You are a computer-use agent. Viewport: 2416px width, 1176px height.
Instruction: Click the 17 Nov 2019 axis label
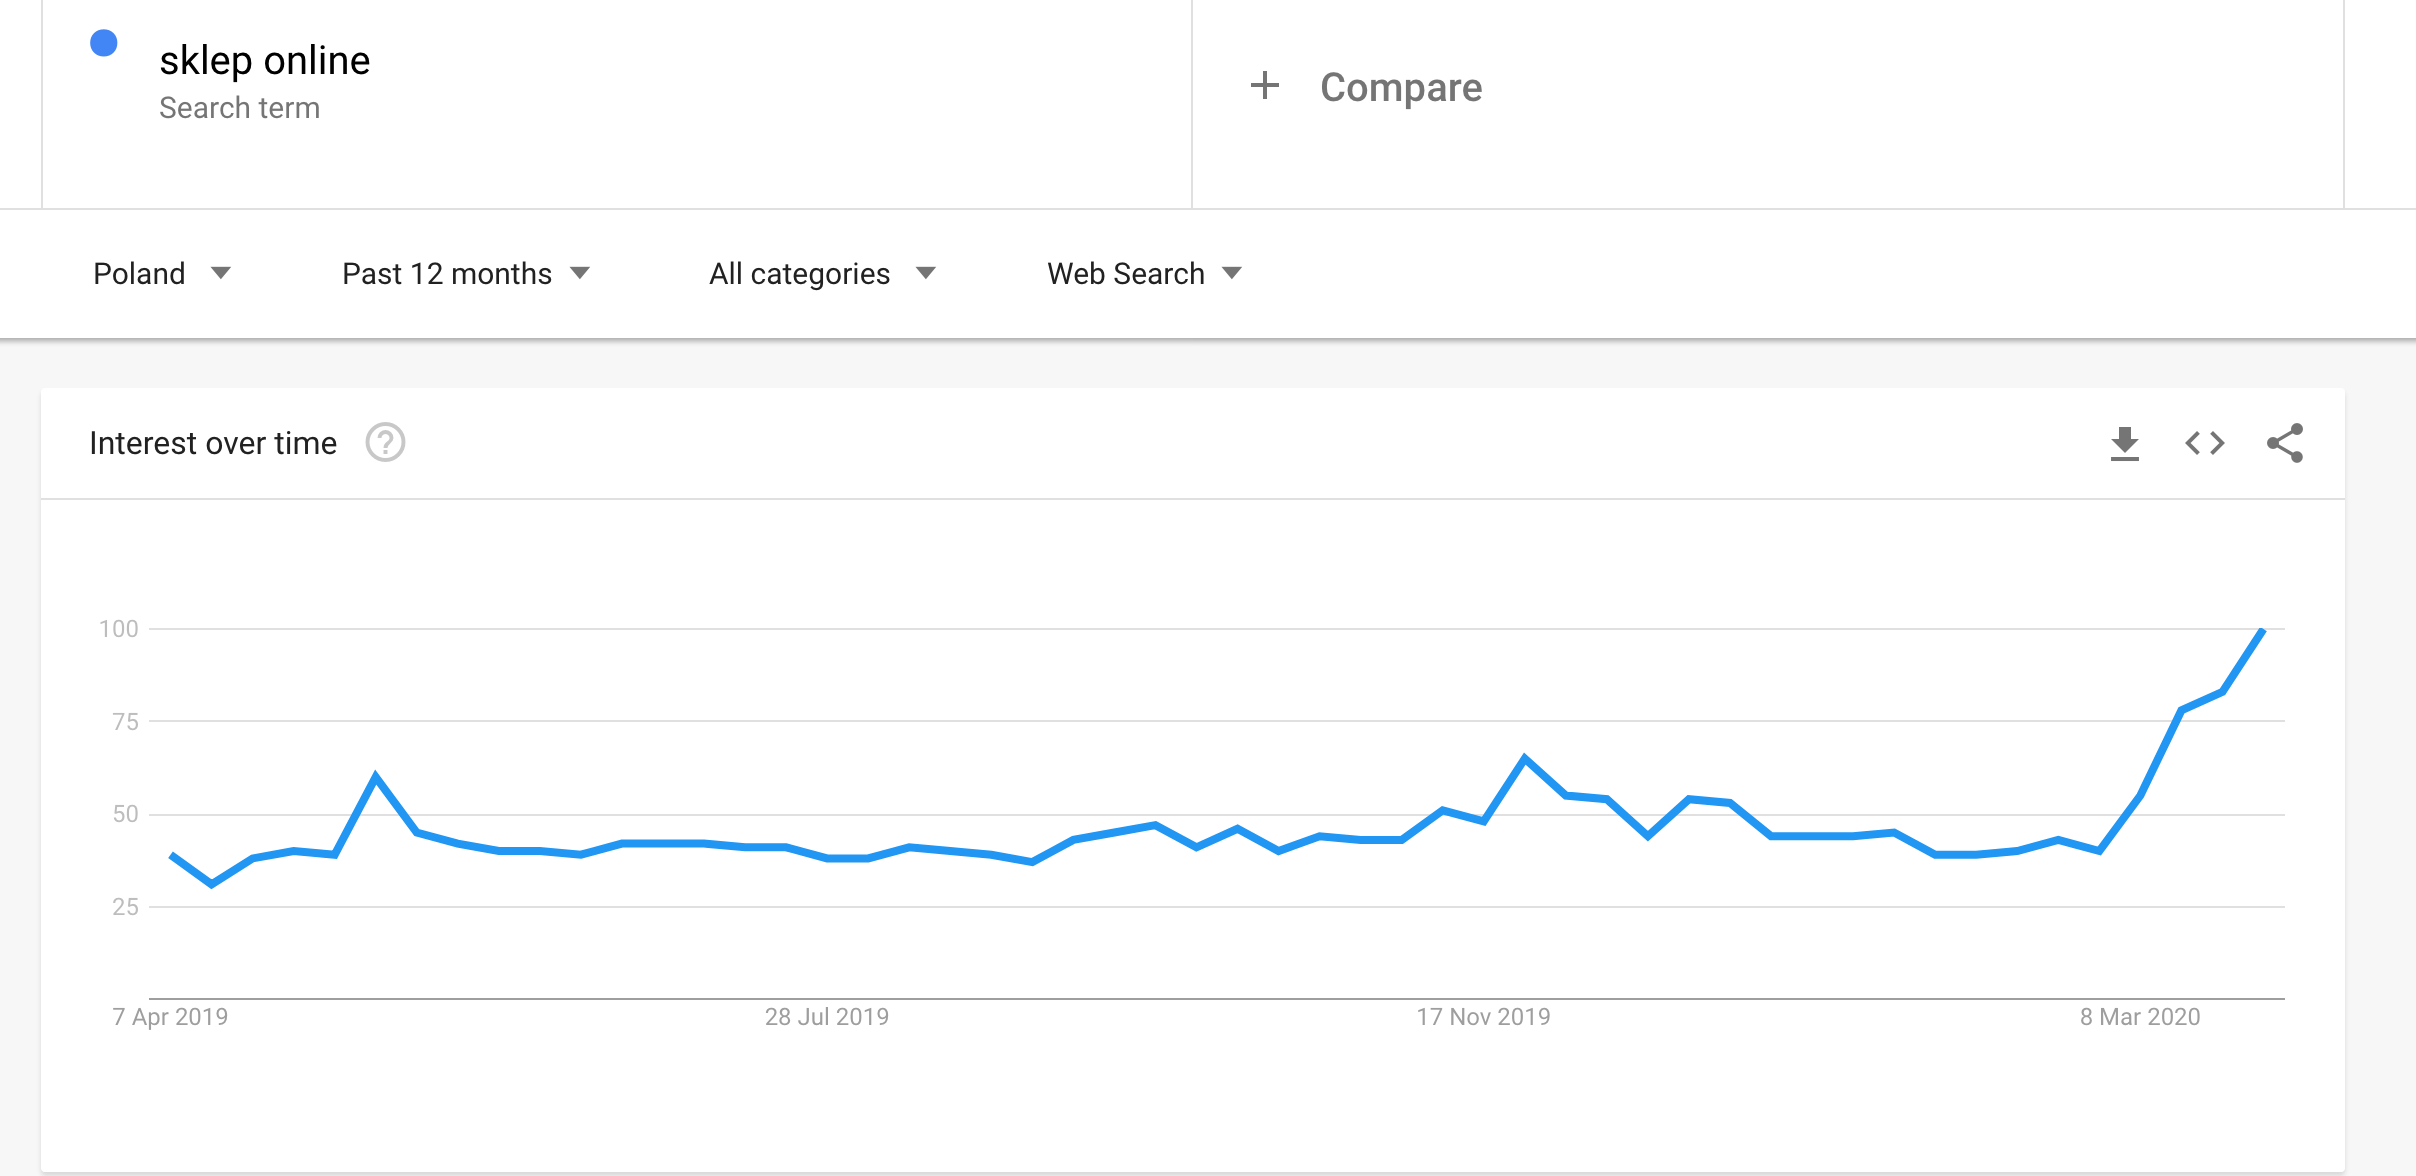pyautogui.click(x=1483, y=1017)
